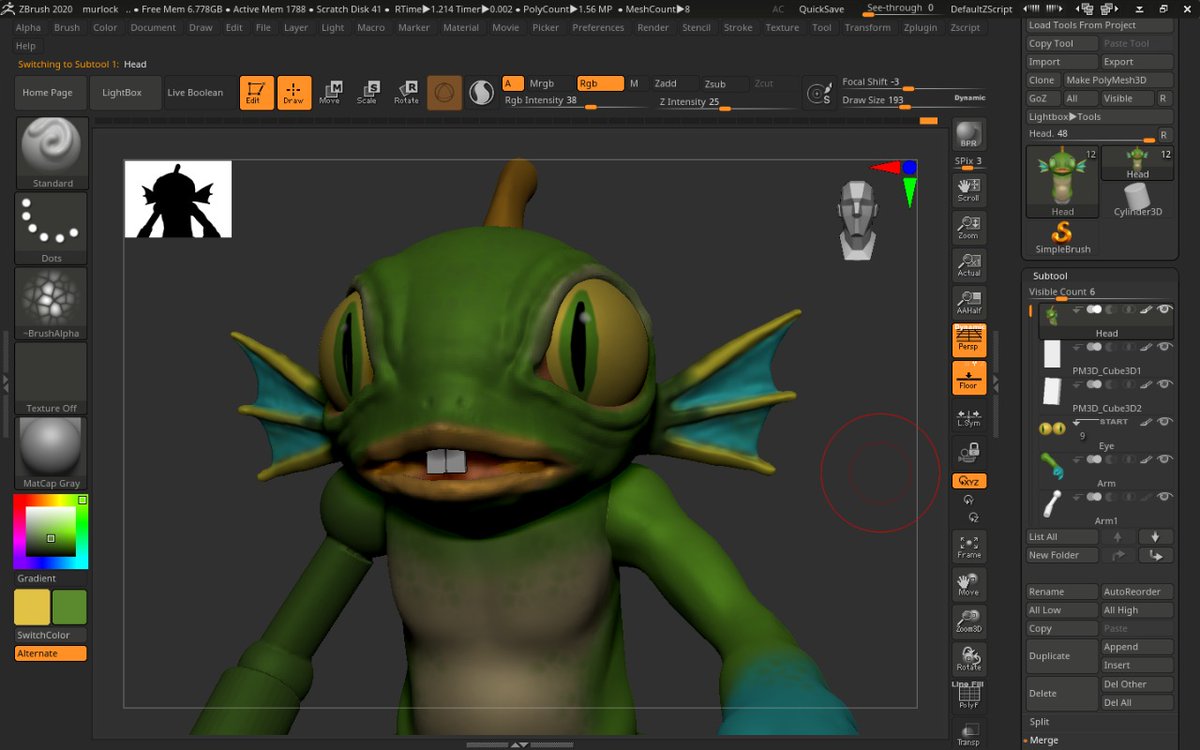Viewport: 1200px width, 750px height.
Task: Click the Transp transparency icon
Action: point(968,734)
